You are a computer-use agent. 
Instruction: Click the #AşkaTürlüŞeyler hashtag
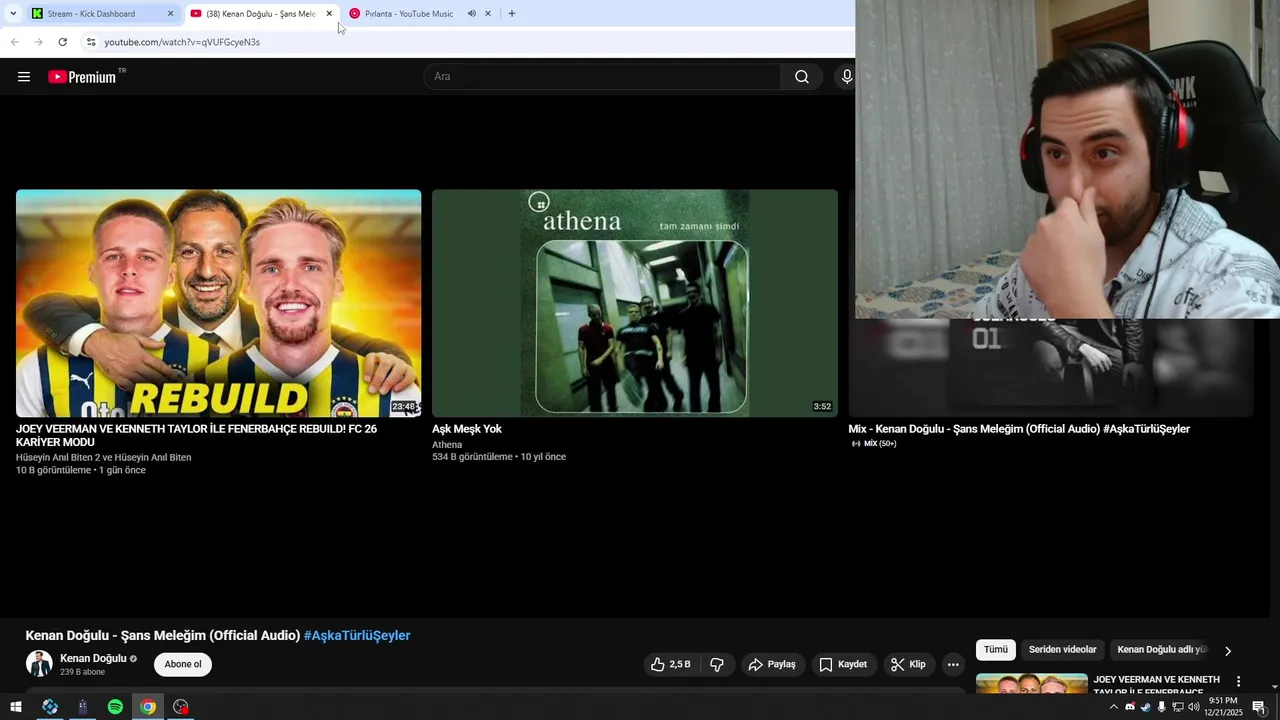tap(357, 636)
